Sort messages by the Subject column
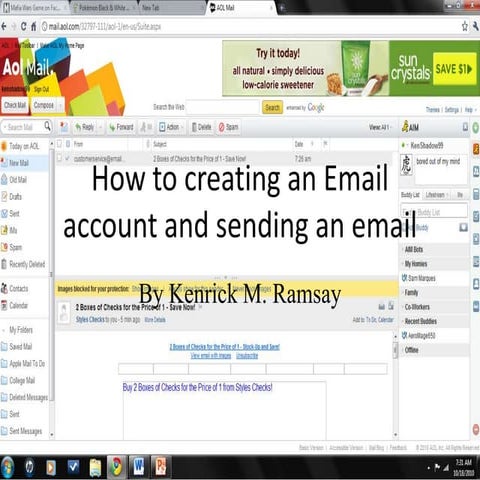Viewport: 480px width, 480px height. [160, 144]
